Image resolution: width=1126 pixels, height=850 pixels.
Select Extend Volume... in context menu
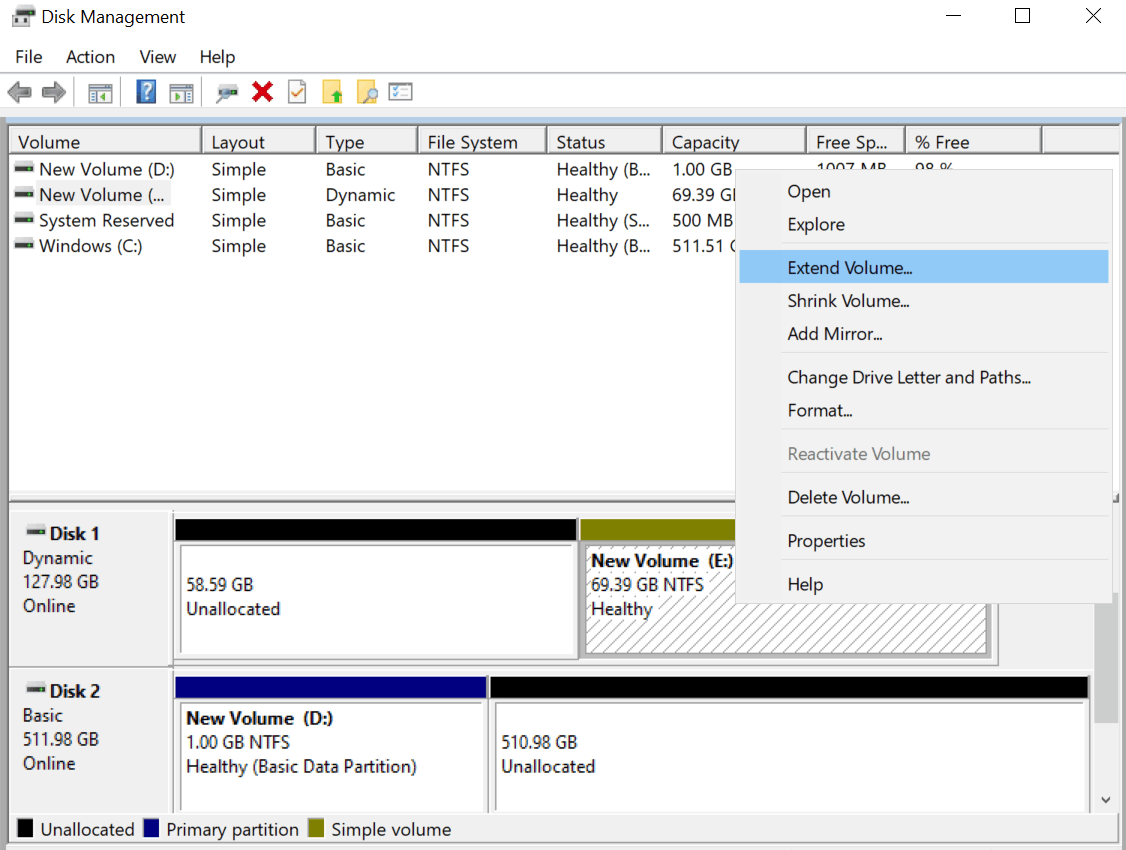click(x=923, y=267)
